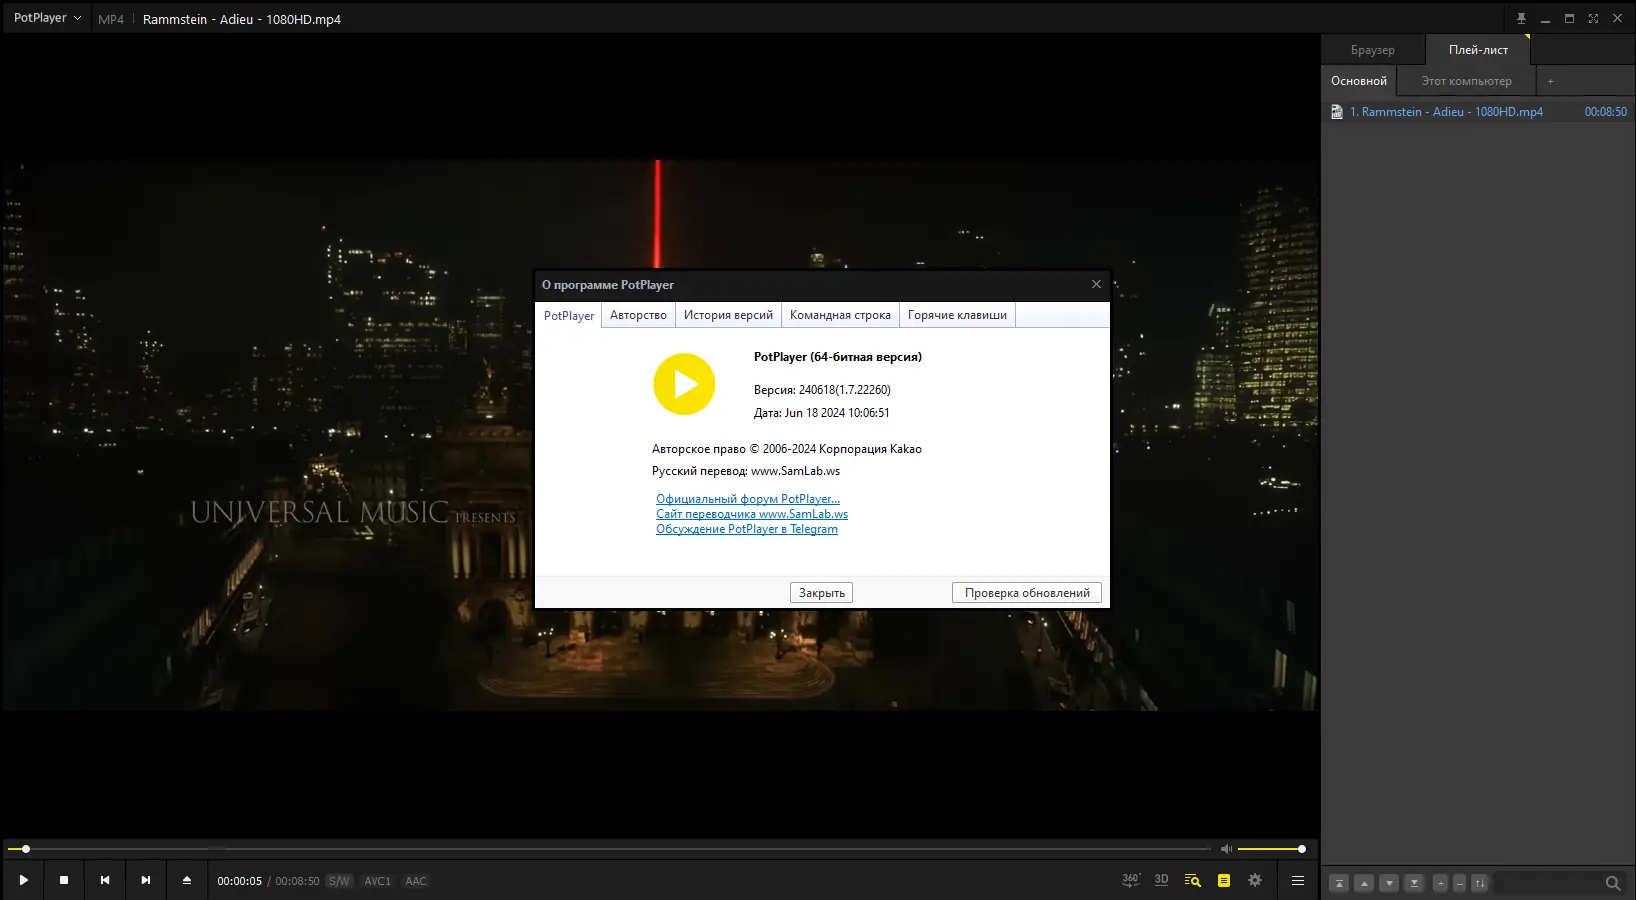The width and height of the screenshot is (1636, 900).
Task: Open the История версий tab
Action: pos(728,315)
